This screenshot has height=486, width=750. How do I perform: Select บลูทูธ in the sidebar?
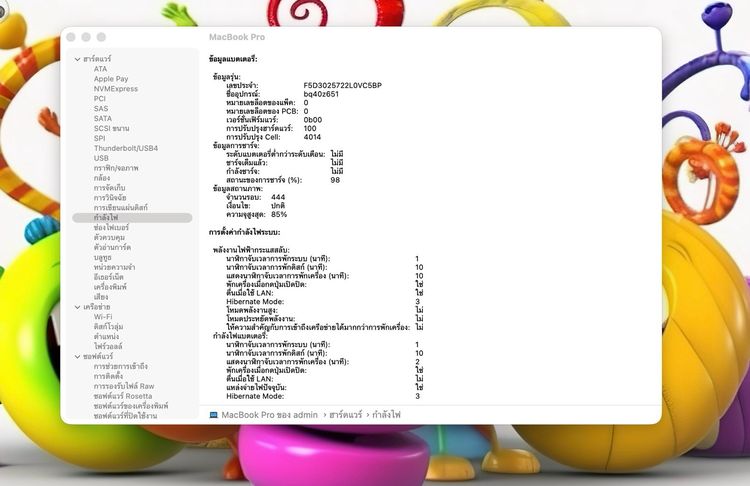pyautogui.click(x=103, y=257)
